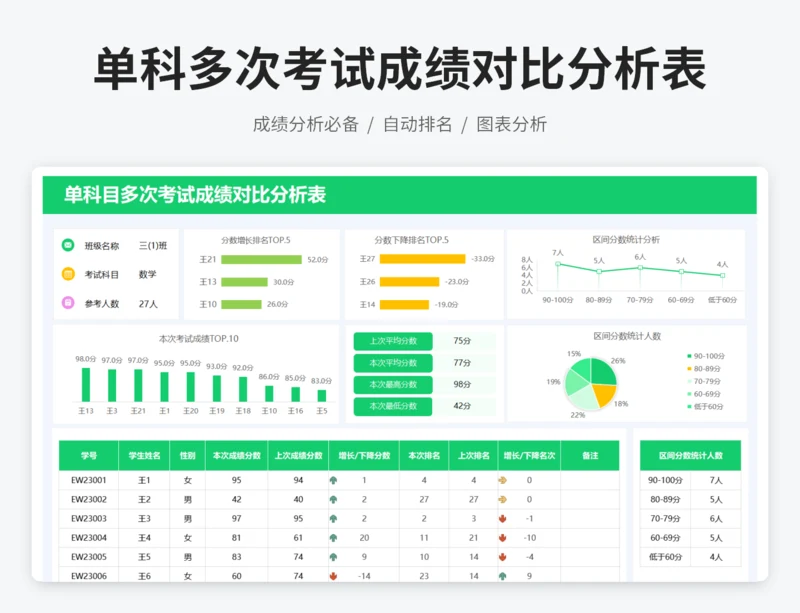
Task: Click the 区间分数统计人数 table header
Action: 690,455
